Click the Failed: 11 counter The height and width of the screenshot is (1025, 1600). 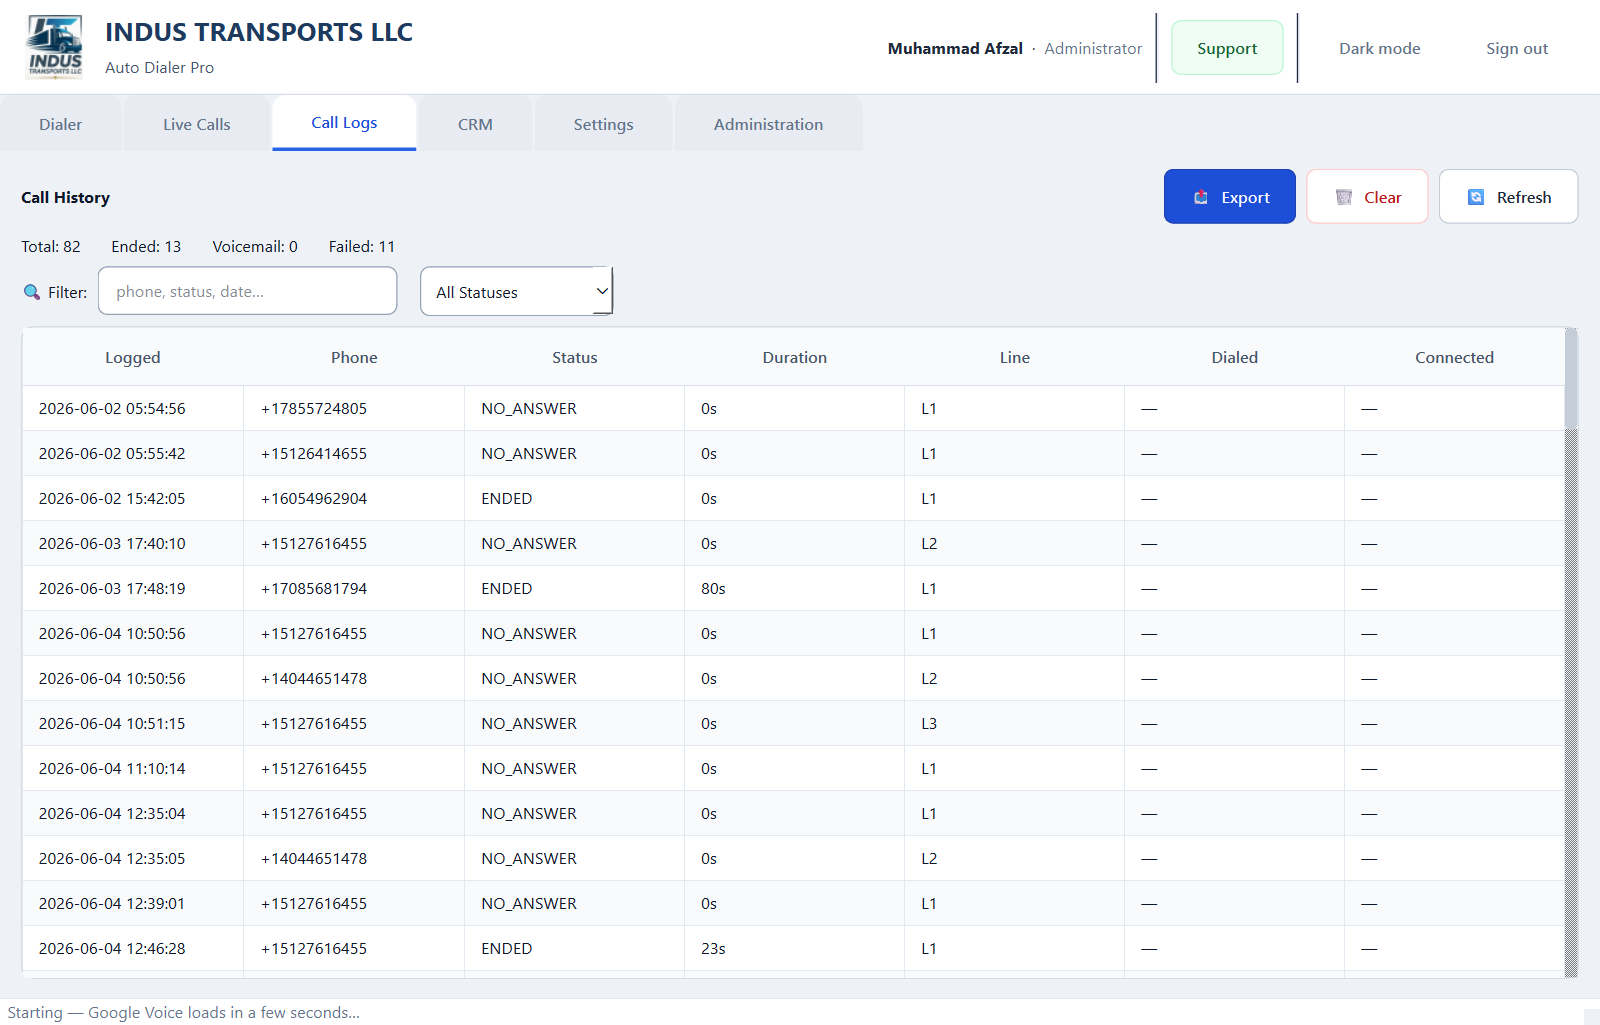click(x=361, y=246)
